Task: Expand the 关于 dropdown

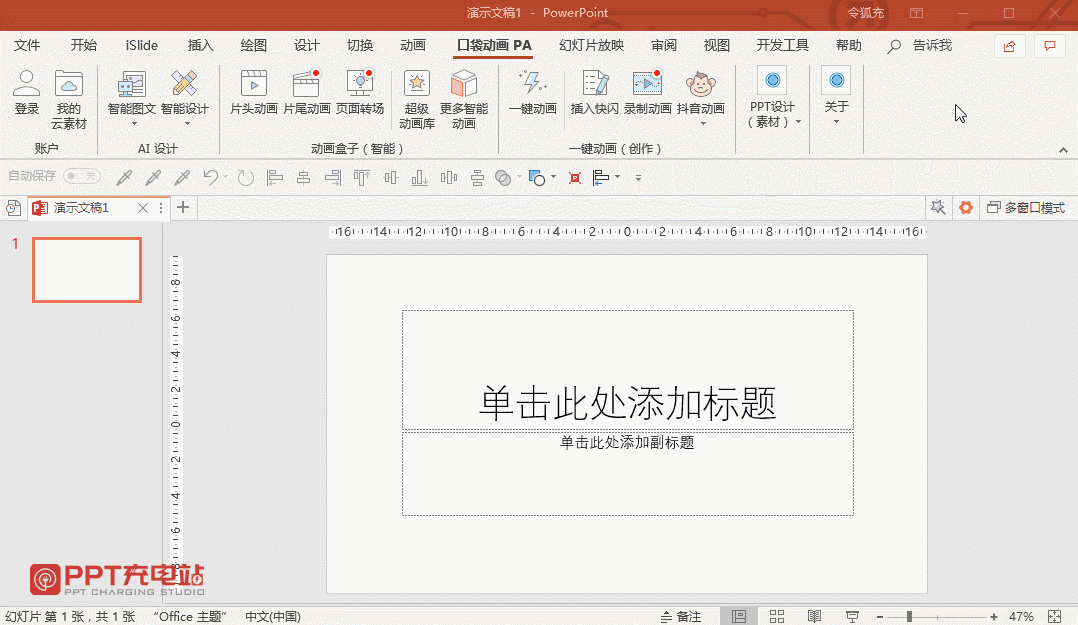Action: (x=836, y=122)
